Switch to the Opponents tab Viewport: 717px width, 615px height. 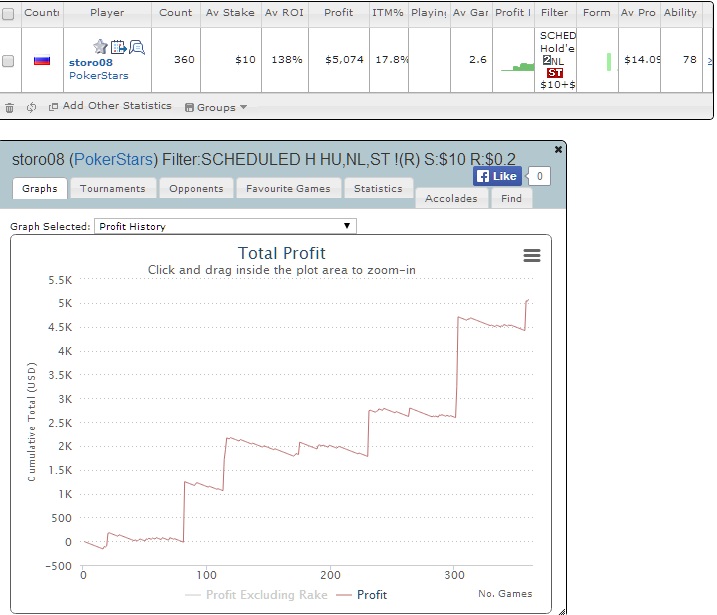pyautogui.click(x=196, y=188)
